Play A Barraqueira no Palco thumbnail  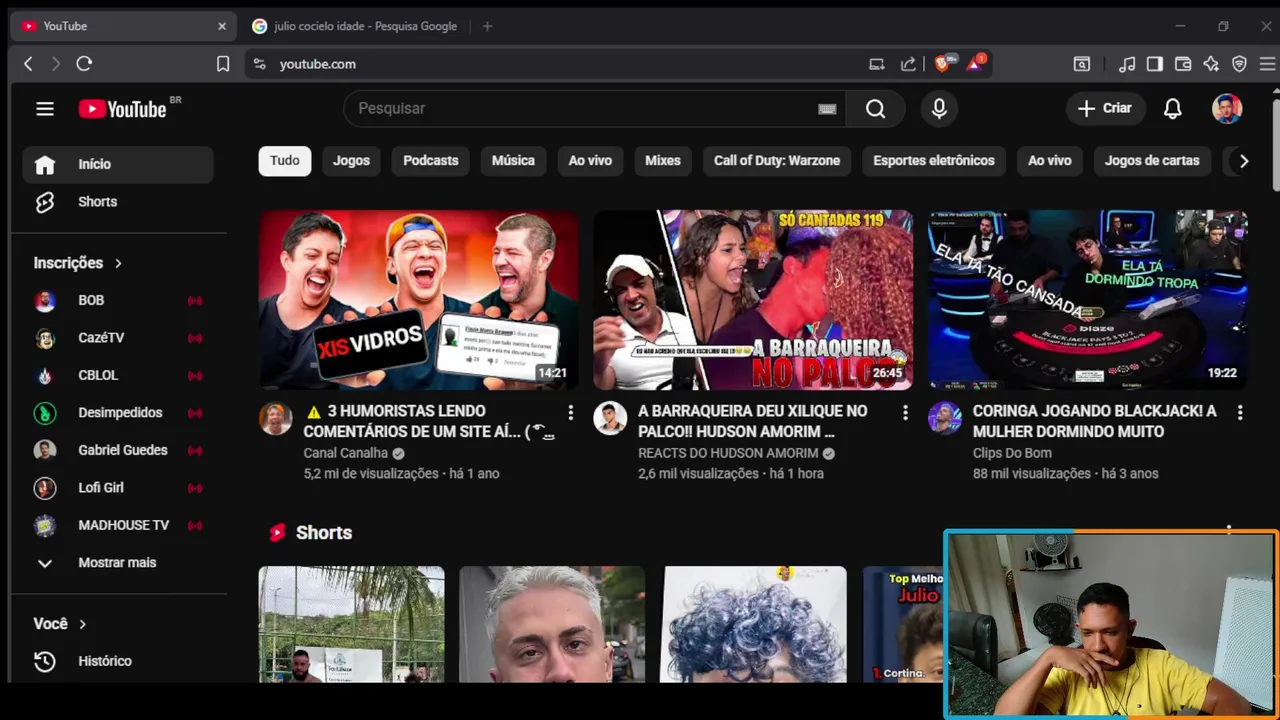(753, 300)
